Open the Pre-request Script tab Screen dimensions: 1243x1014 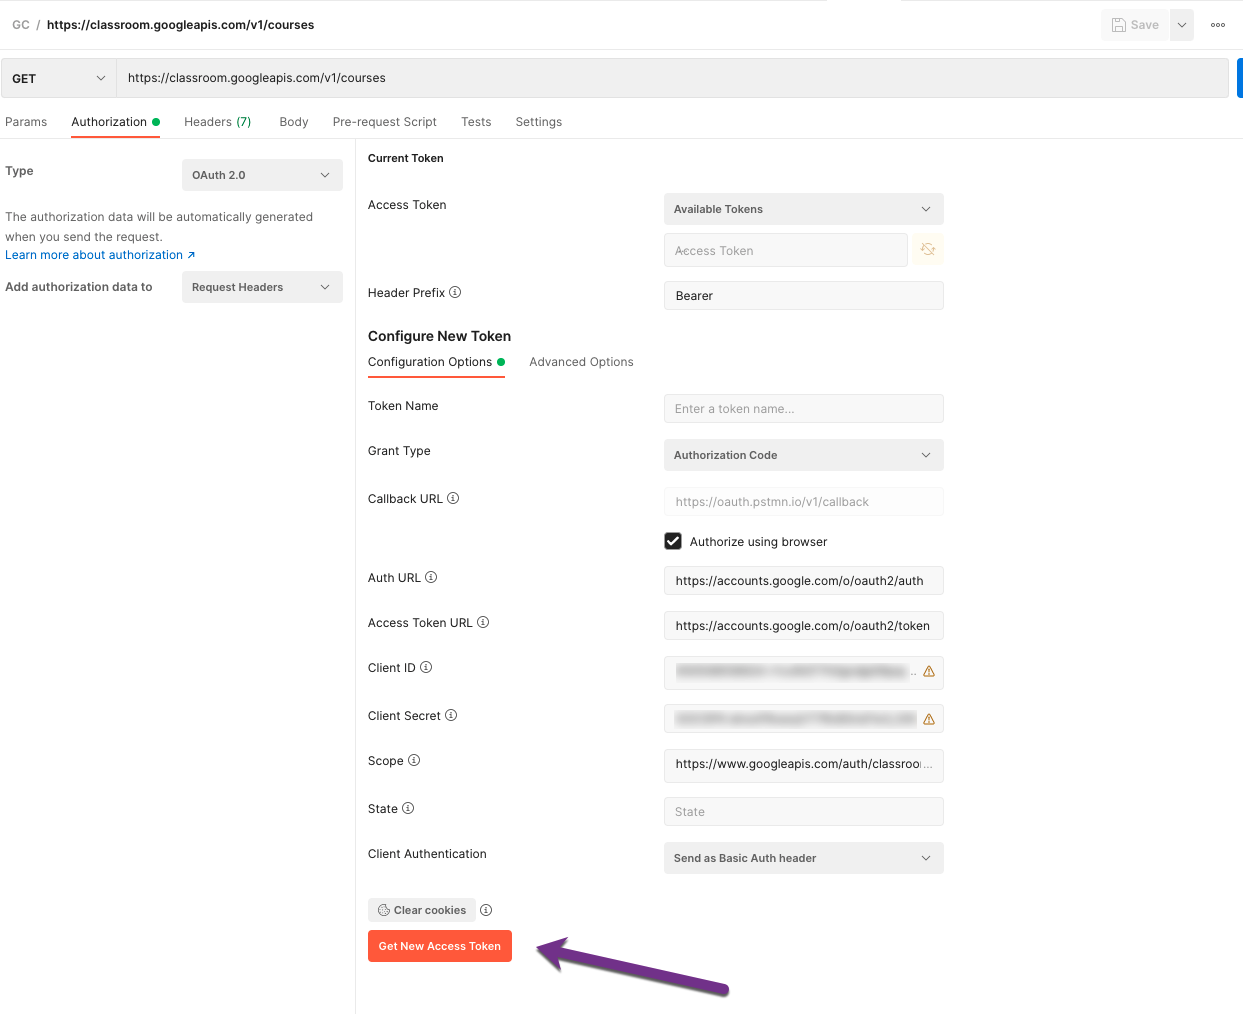coord(384,122)
